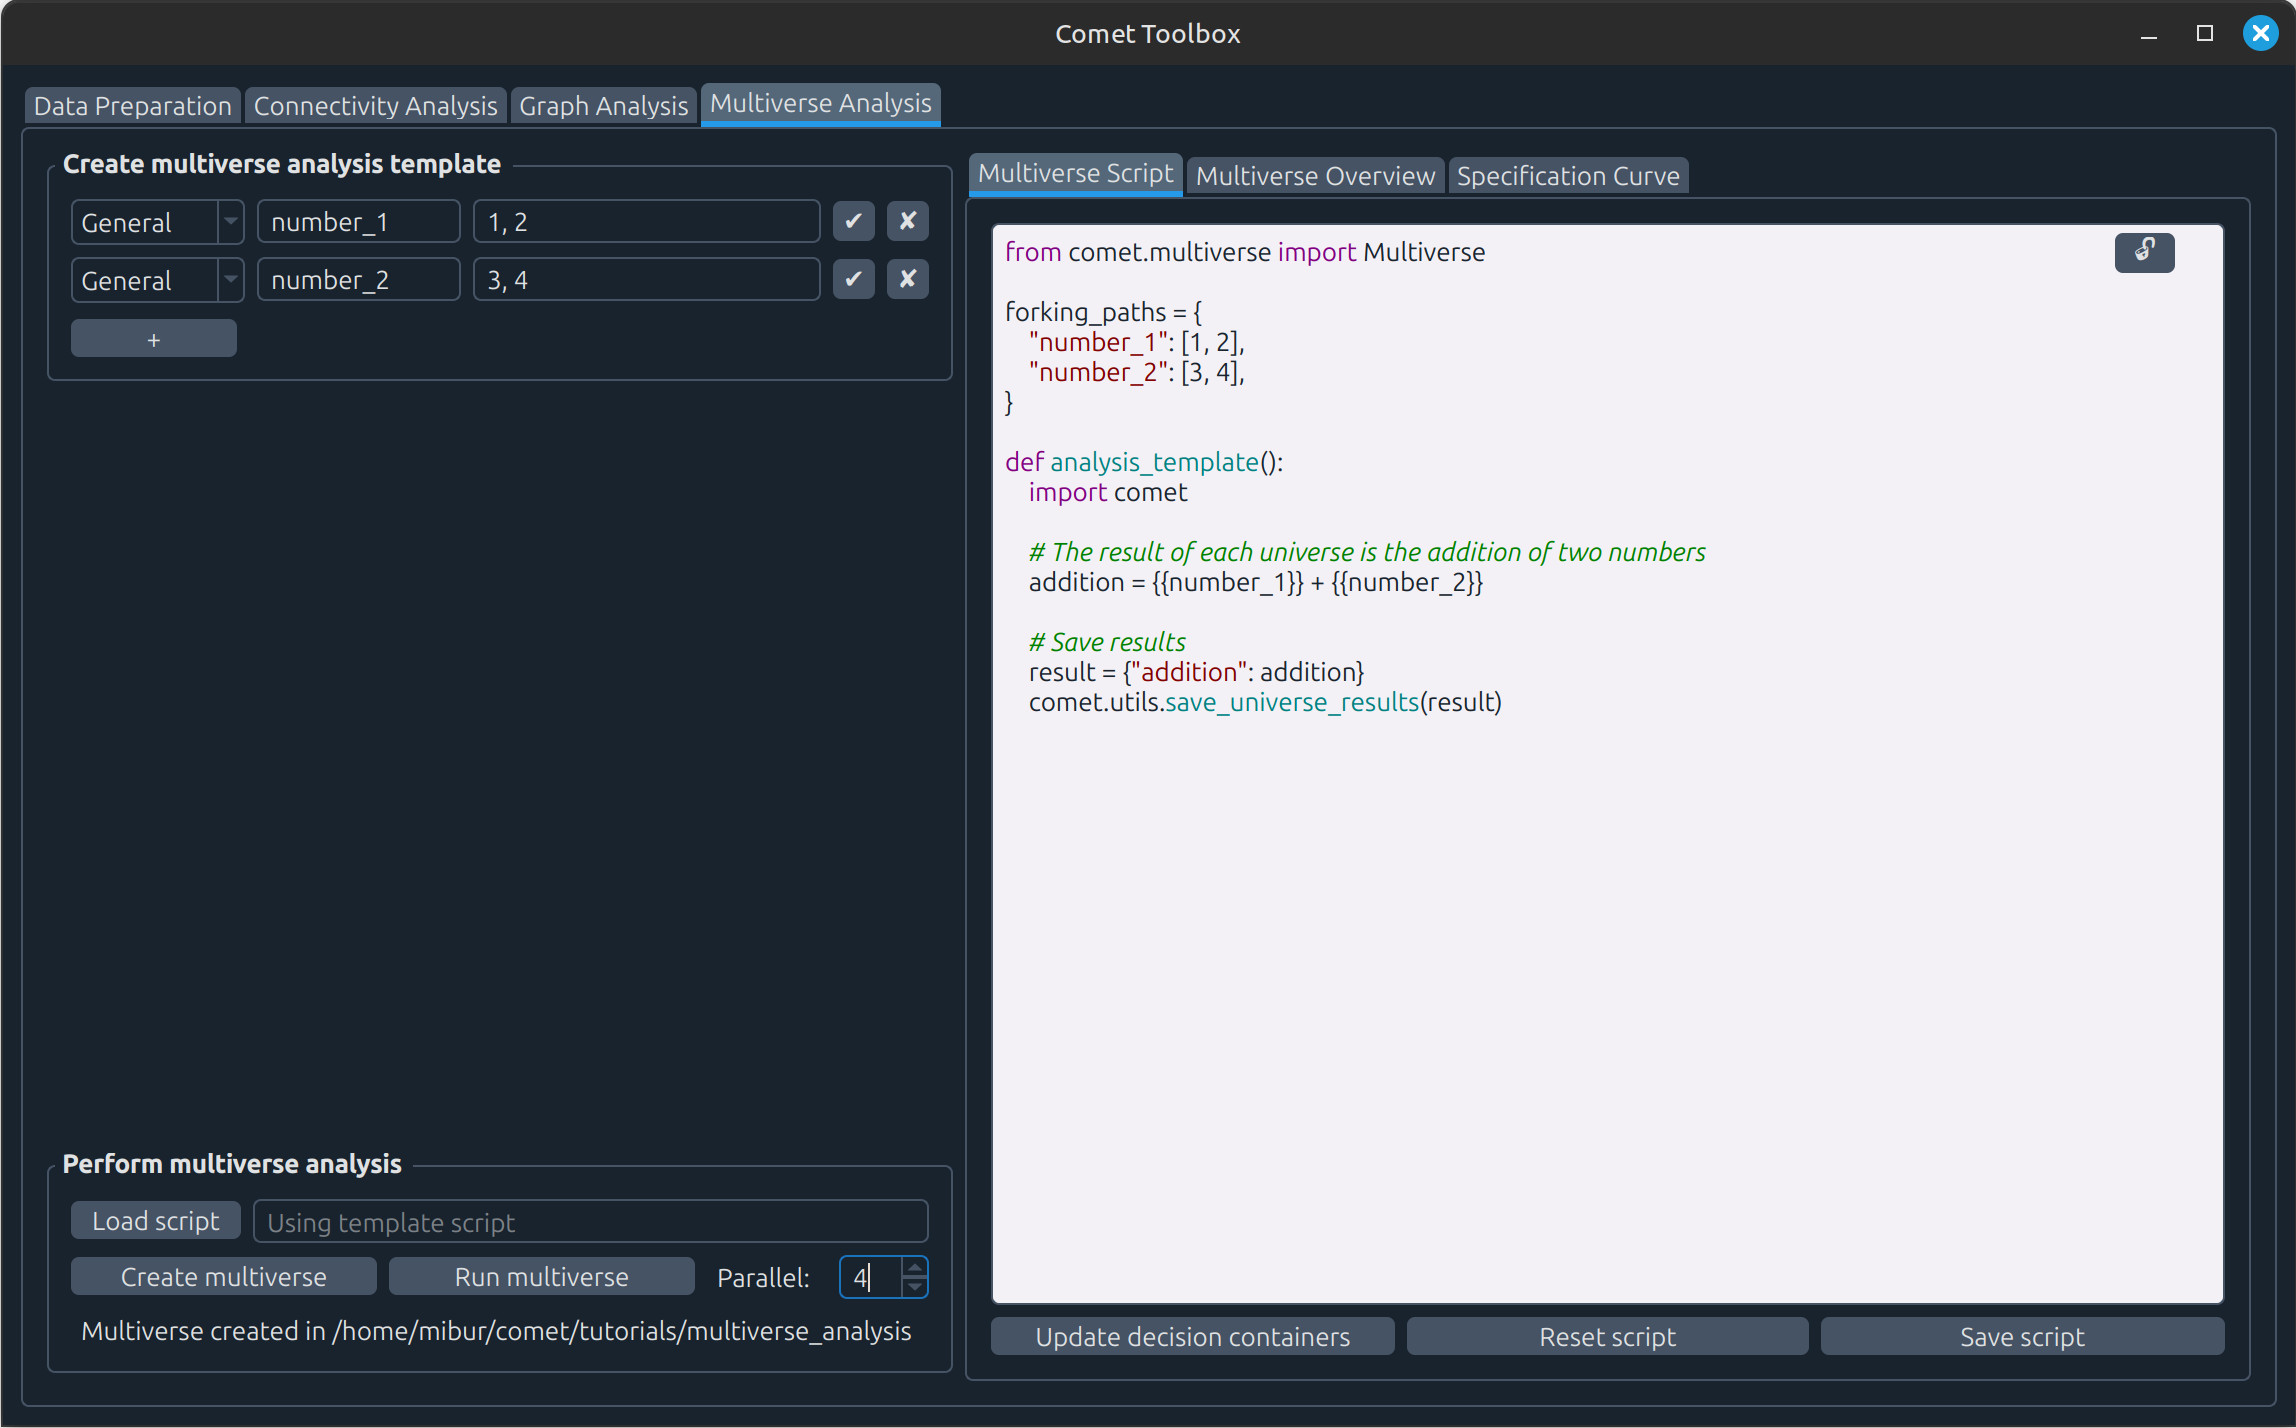
Task: Switch to the Data Preparation tab
Action: [x=132, y=106]
